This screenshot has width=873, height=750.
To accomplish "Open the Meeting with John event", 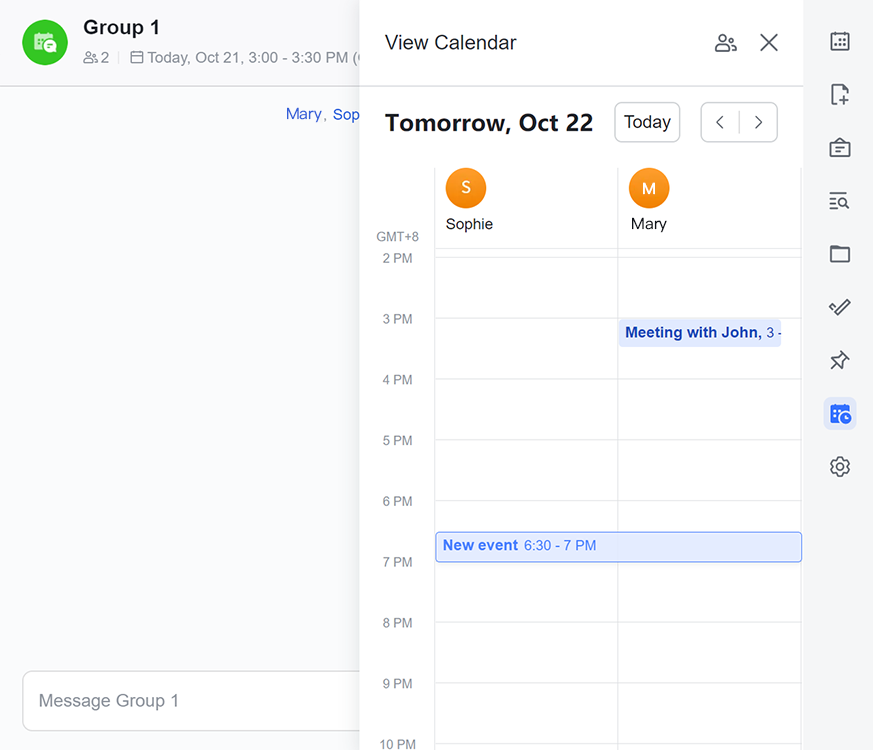I will [700, 332].
